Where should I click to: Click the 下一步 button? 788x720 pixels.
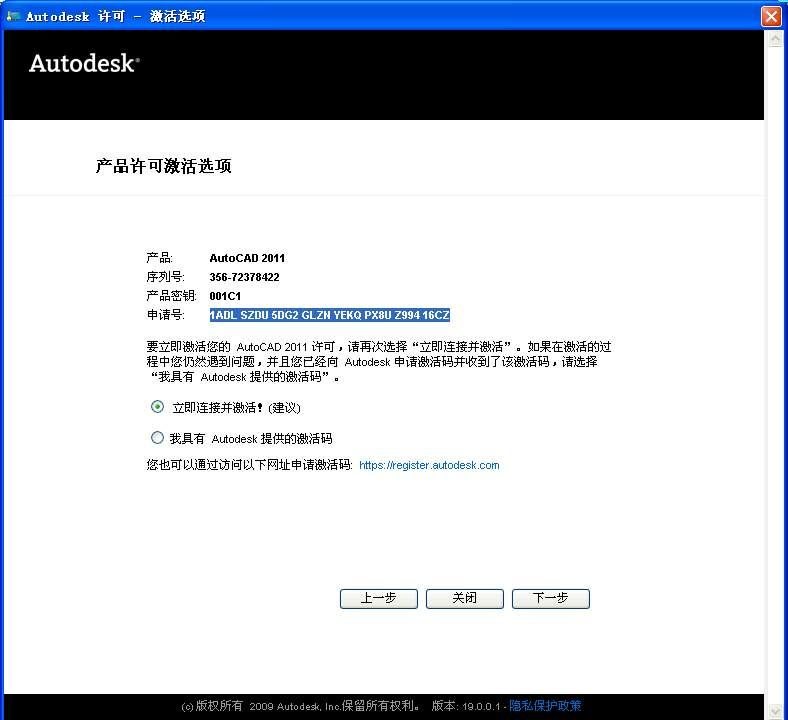click(550, 598)
